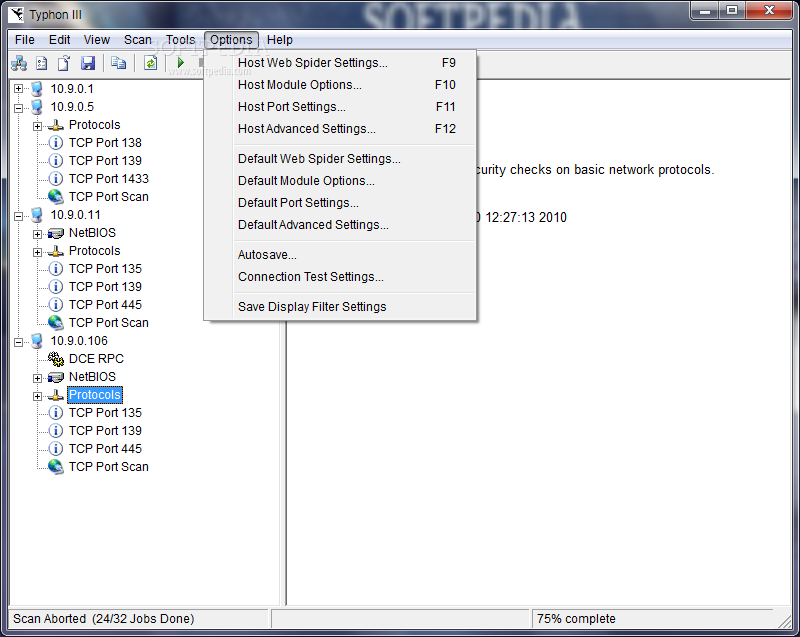Click info icon of TCP Port 445 under 10.9.0.106

[x=56, y=449]
